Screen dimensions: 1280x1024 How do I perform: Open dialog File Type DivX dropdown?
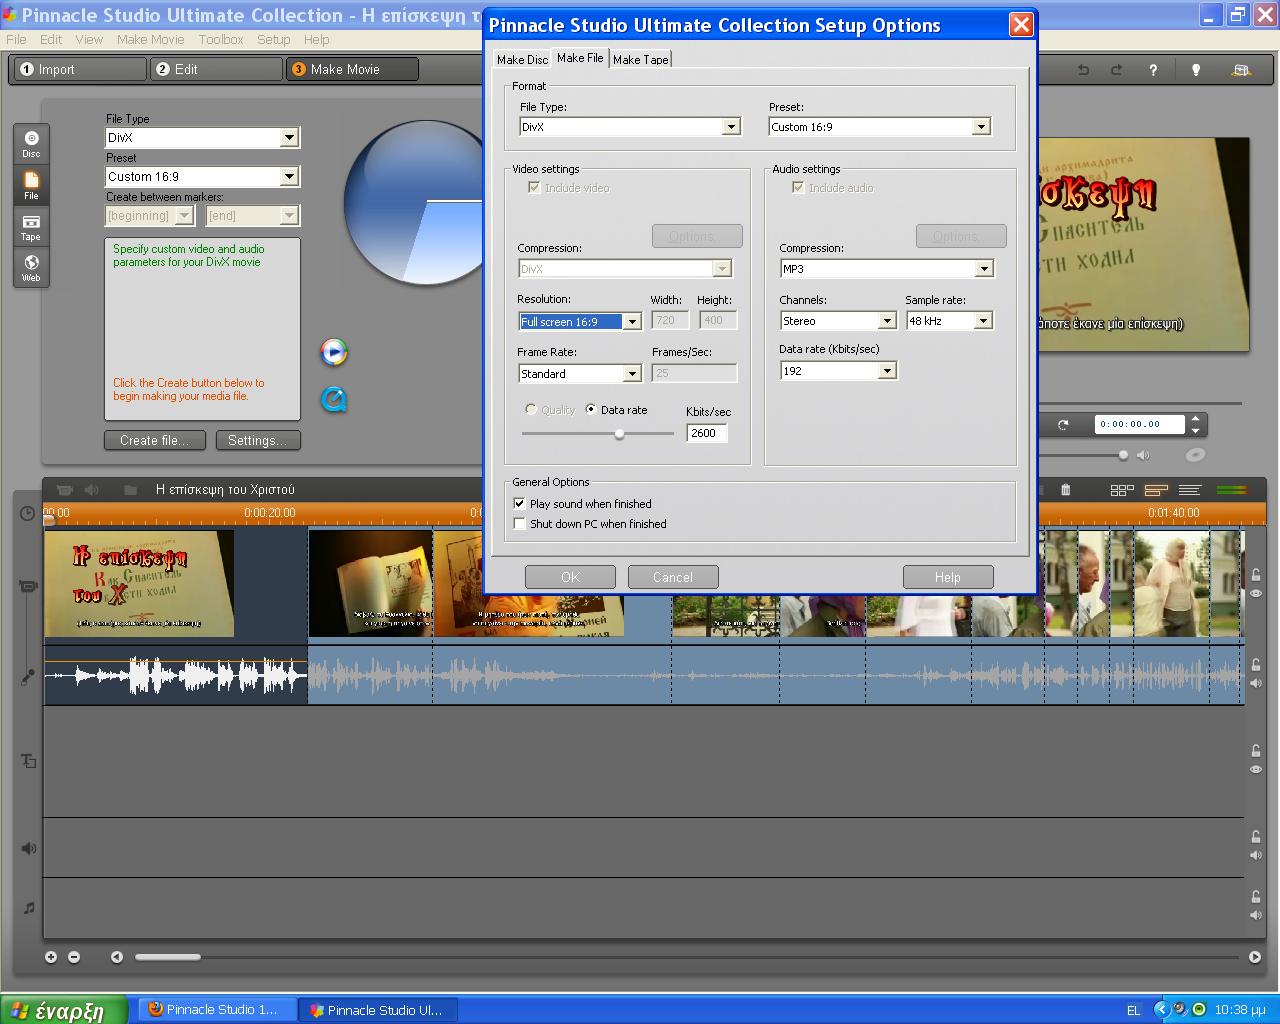click(630, 127)
